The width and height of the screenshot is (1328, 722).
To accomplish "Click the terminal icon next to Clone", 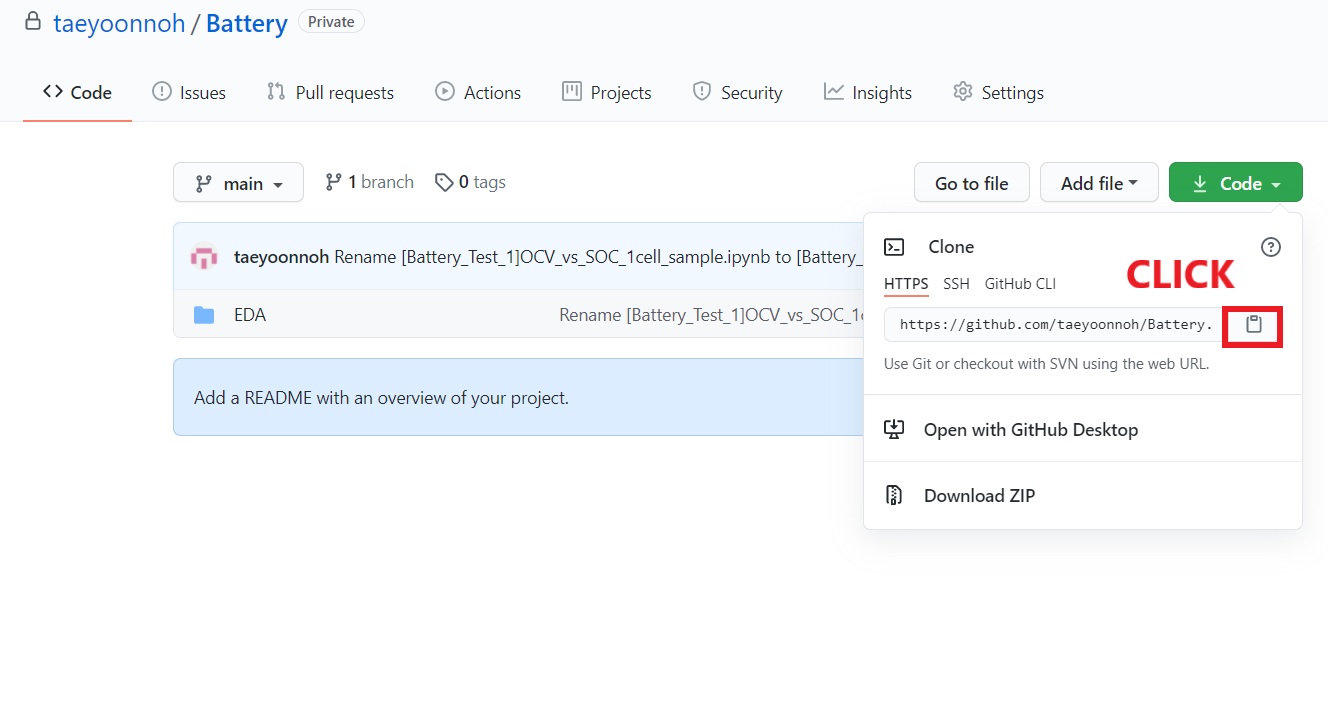I will [x=895, y=247].
